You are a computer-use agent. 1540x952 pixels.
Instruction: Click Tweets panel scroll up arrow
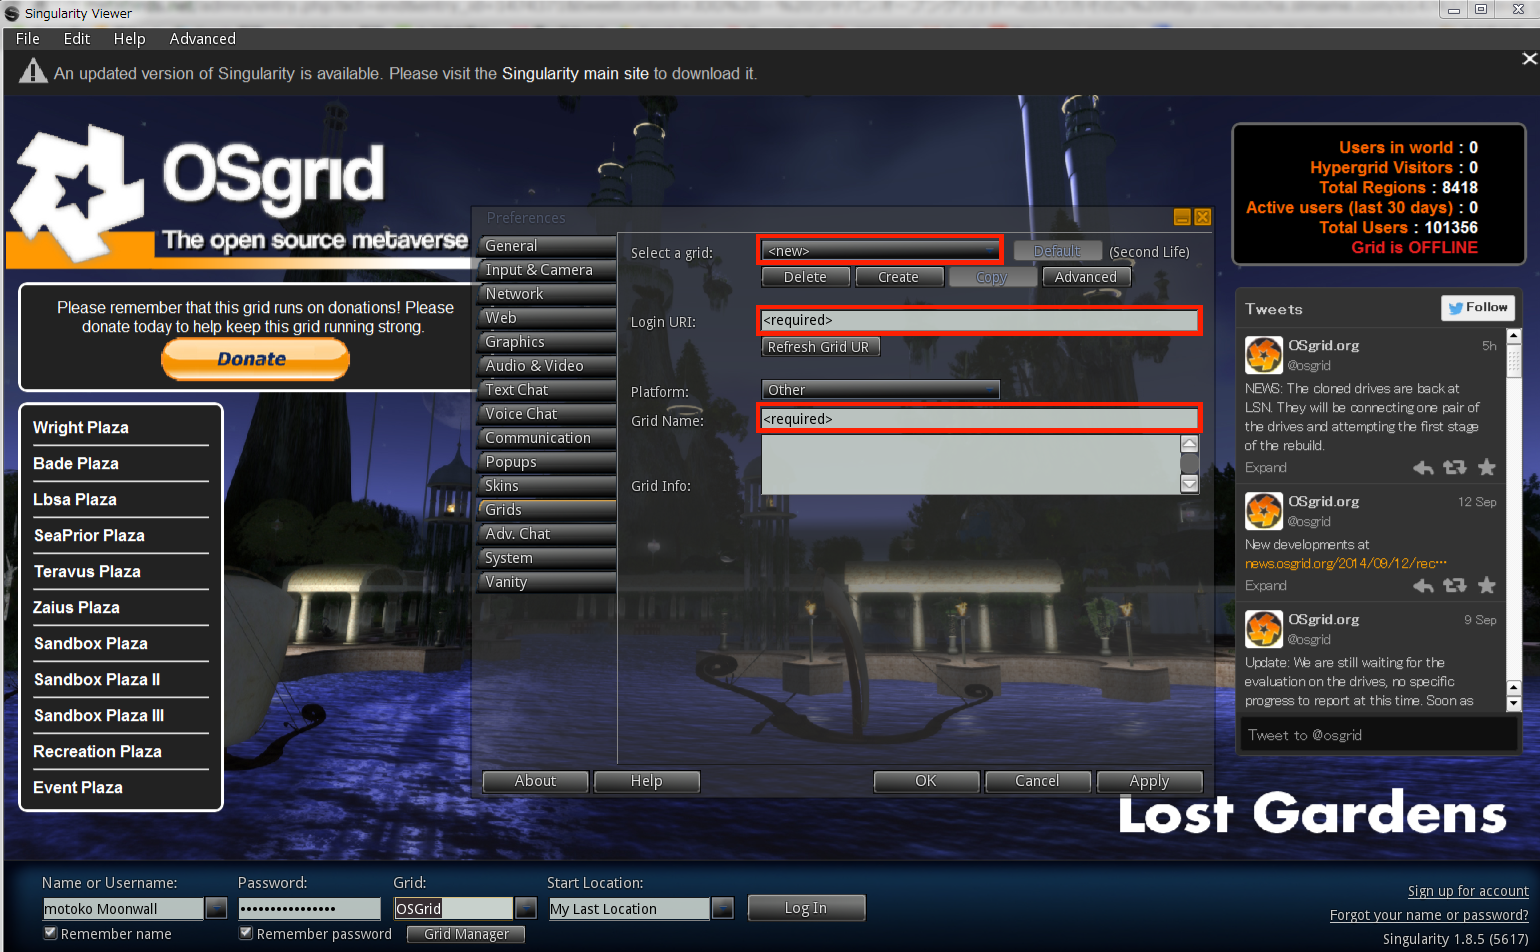[x=1513, y=337]
